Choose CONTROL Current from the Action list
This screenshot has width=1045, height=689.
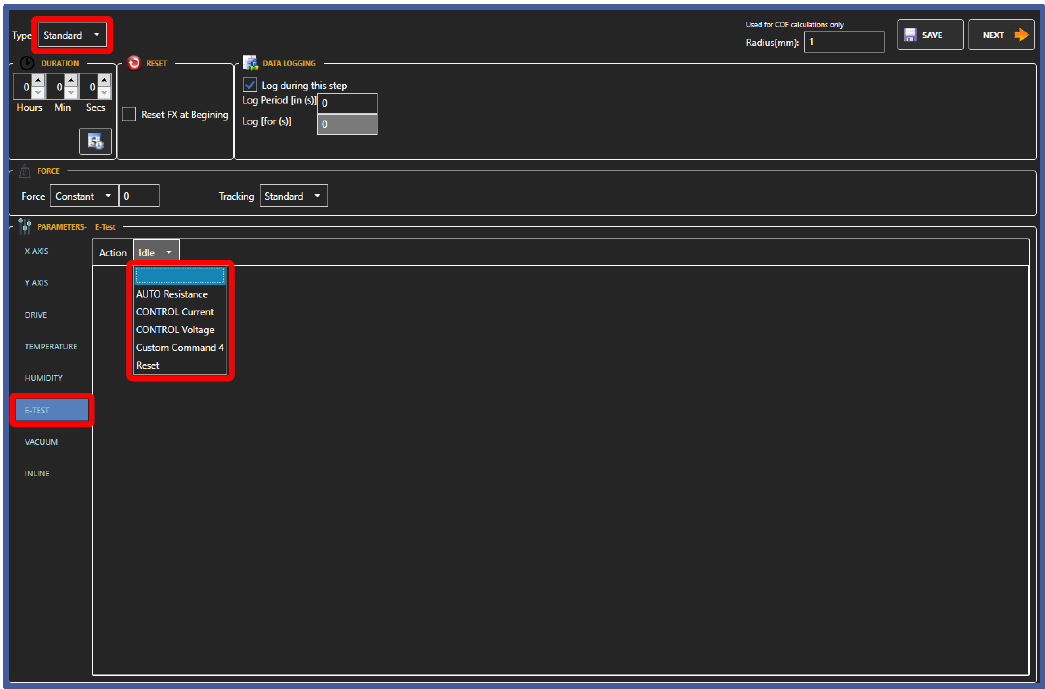tap(180, 312)
